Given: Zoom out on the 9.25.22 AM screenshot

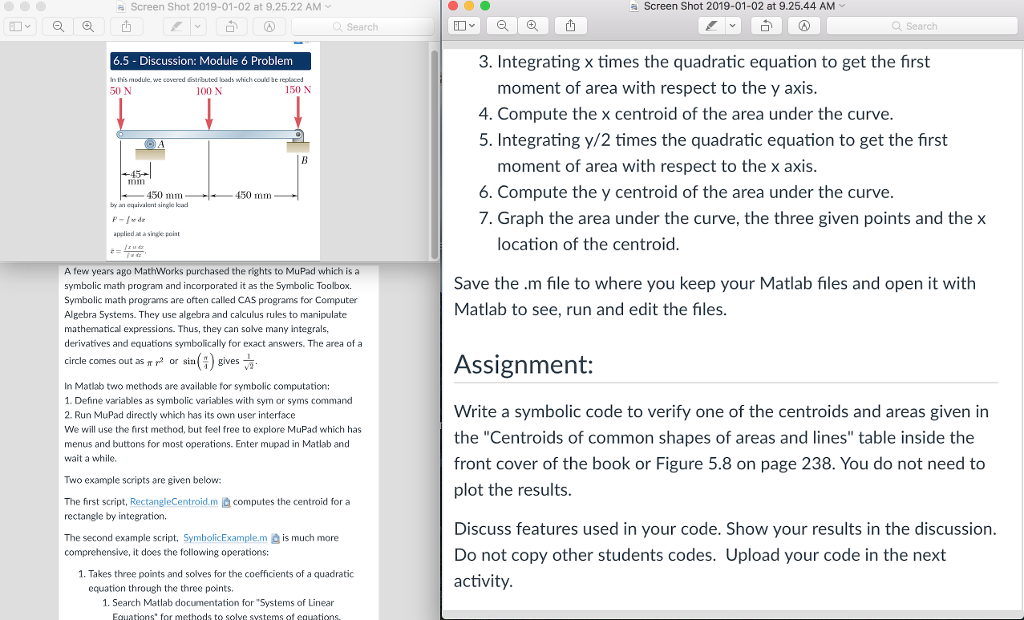Looking at the screenshot, I should tap(58, 26).
